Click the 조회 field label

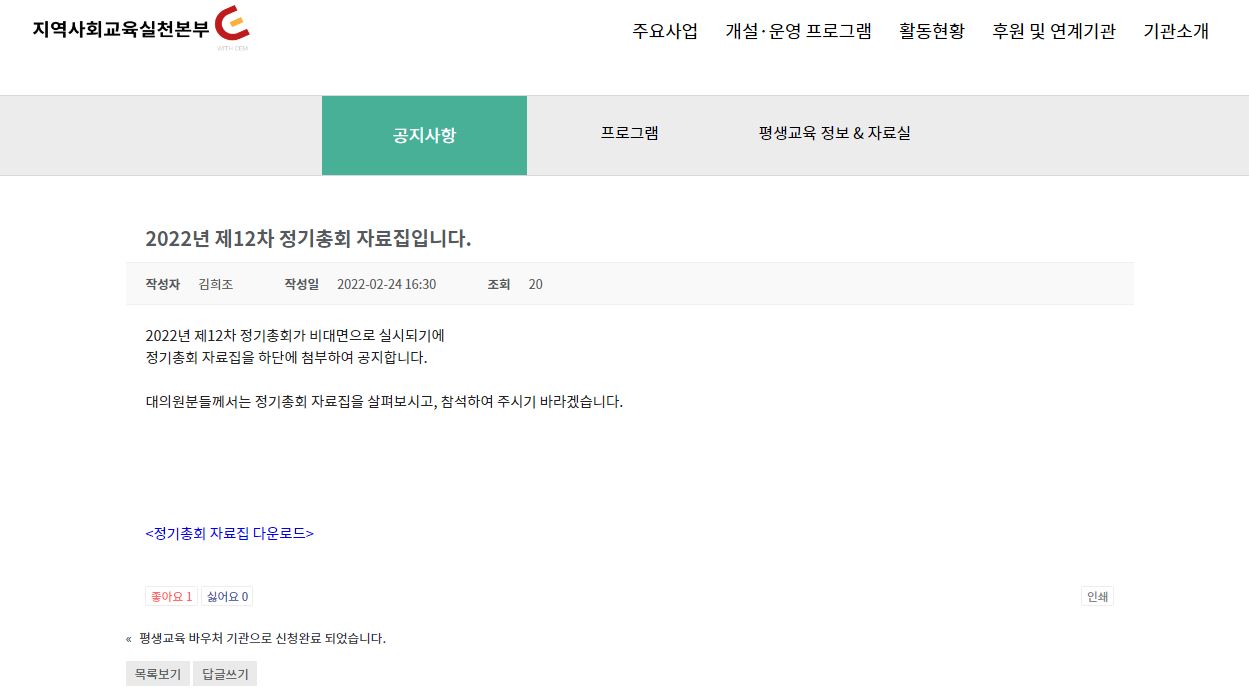click(499, 284)
